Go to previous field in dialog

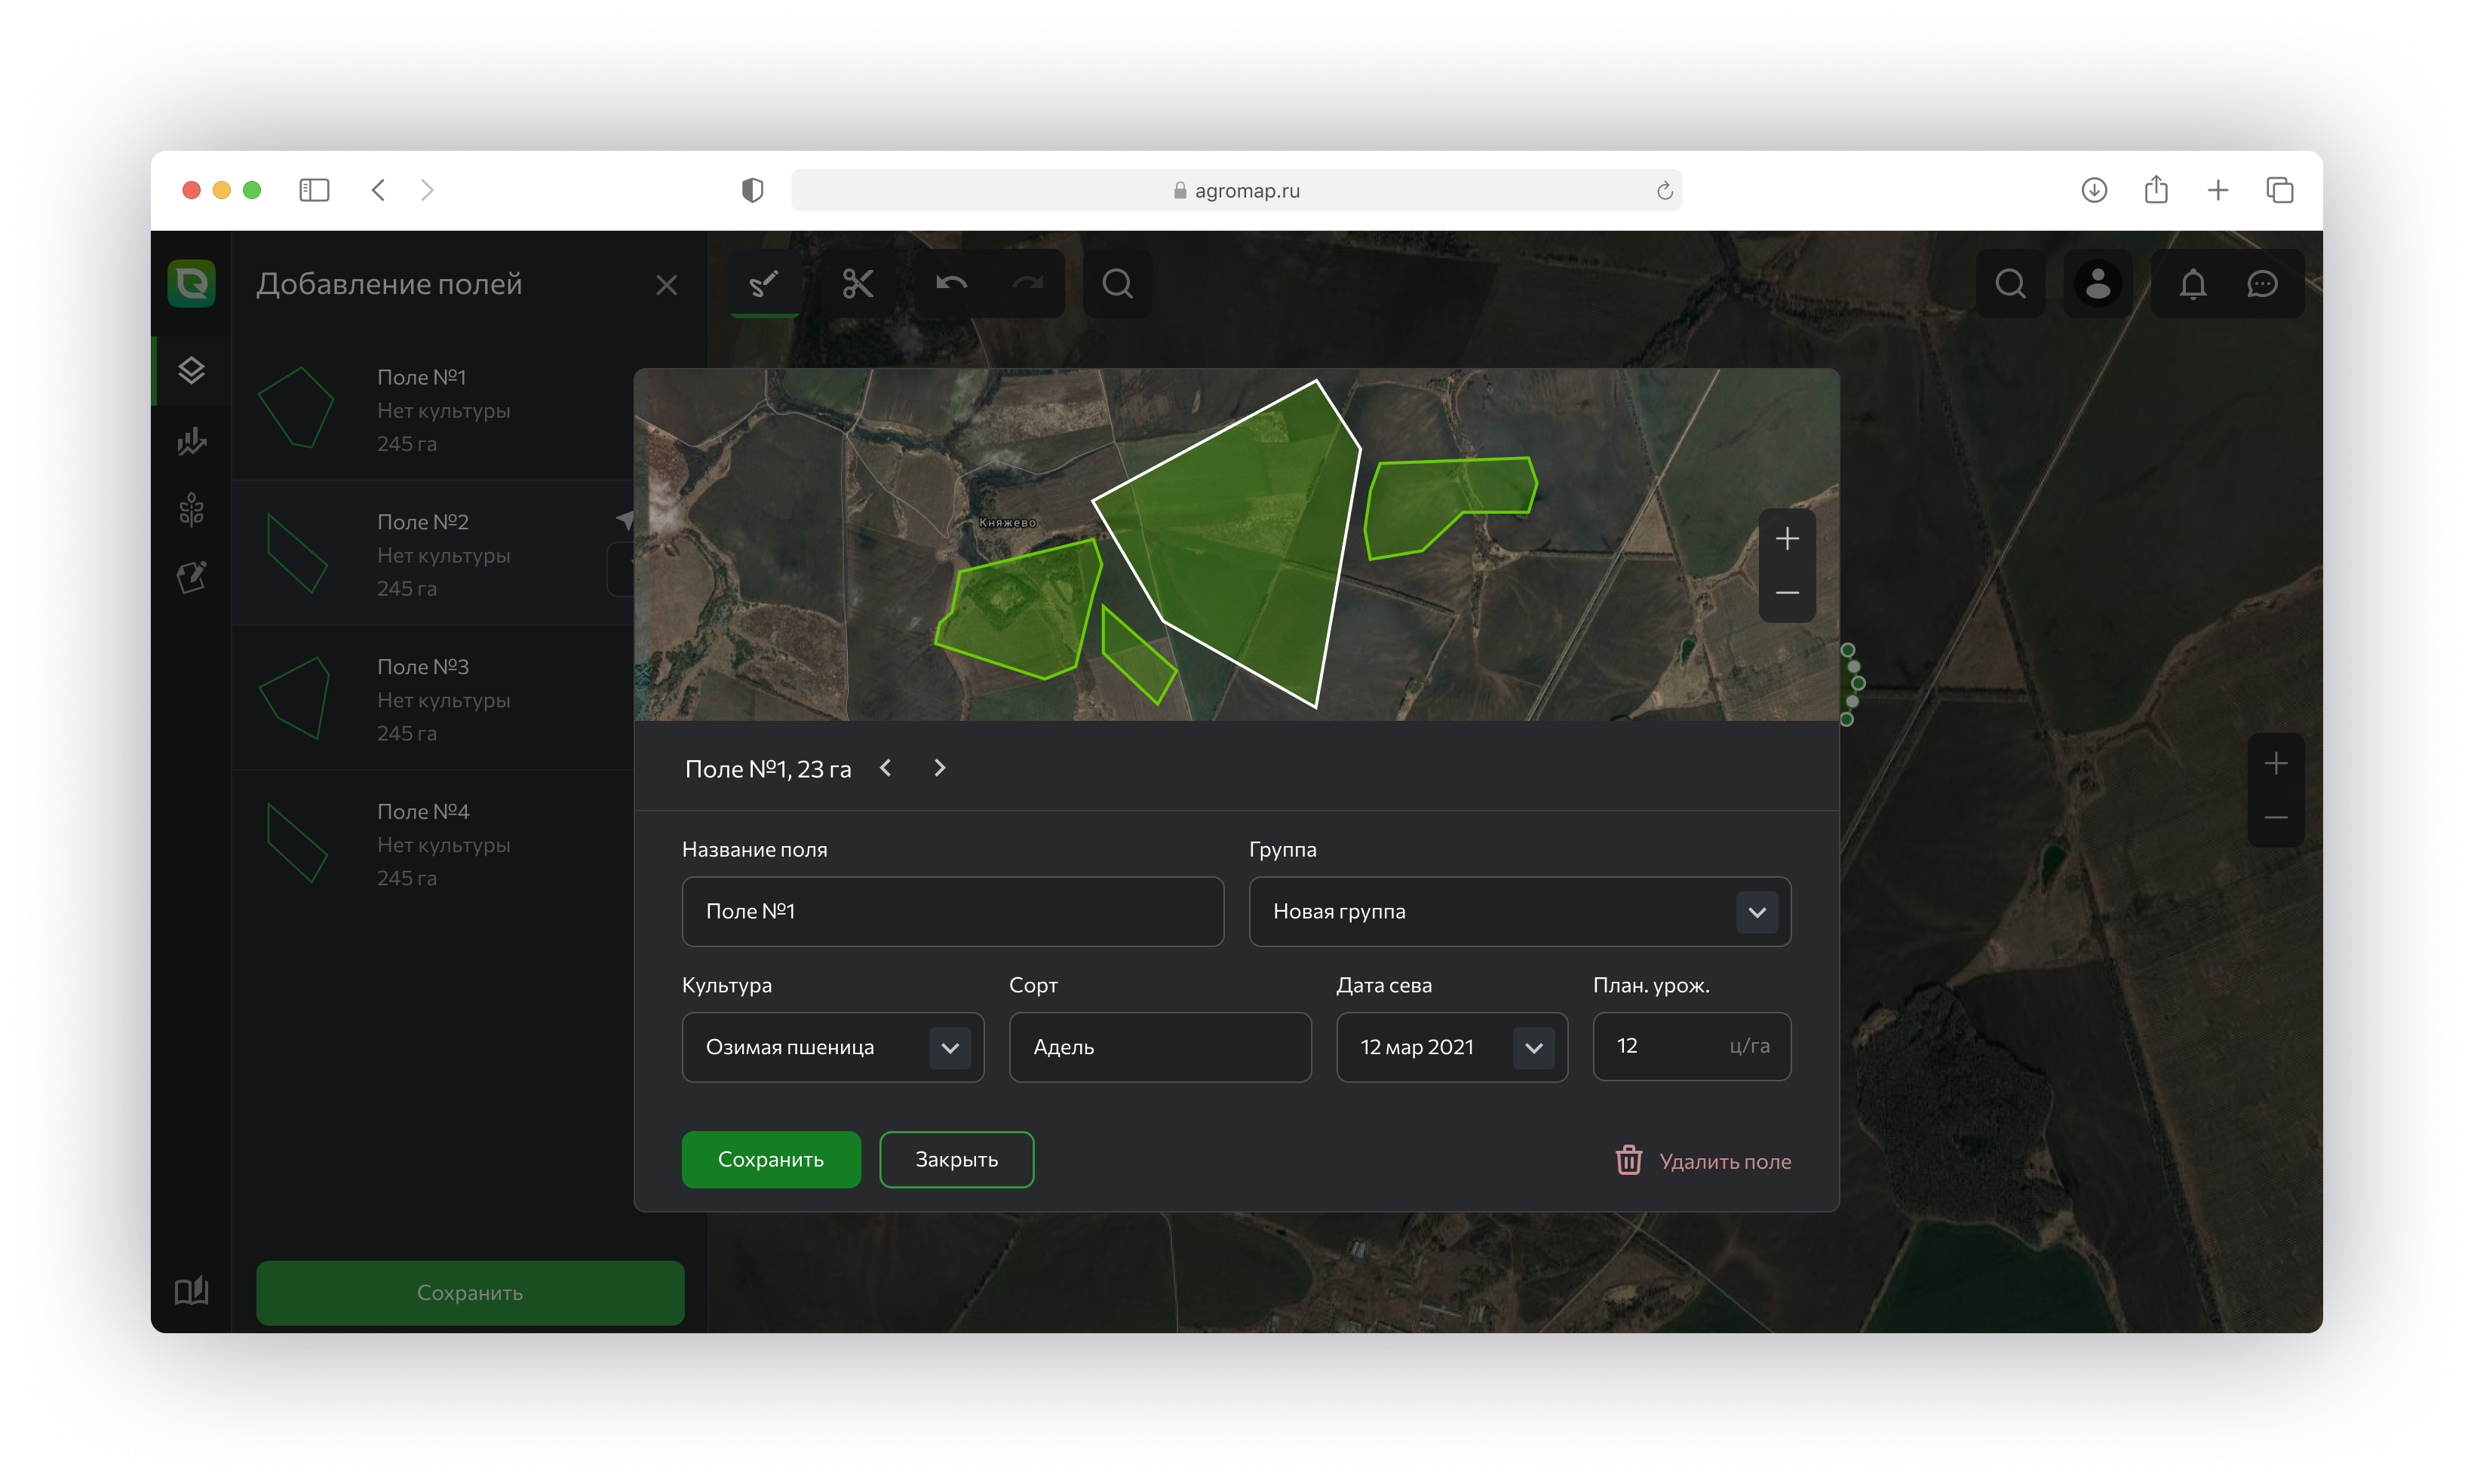point(885,767)
